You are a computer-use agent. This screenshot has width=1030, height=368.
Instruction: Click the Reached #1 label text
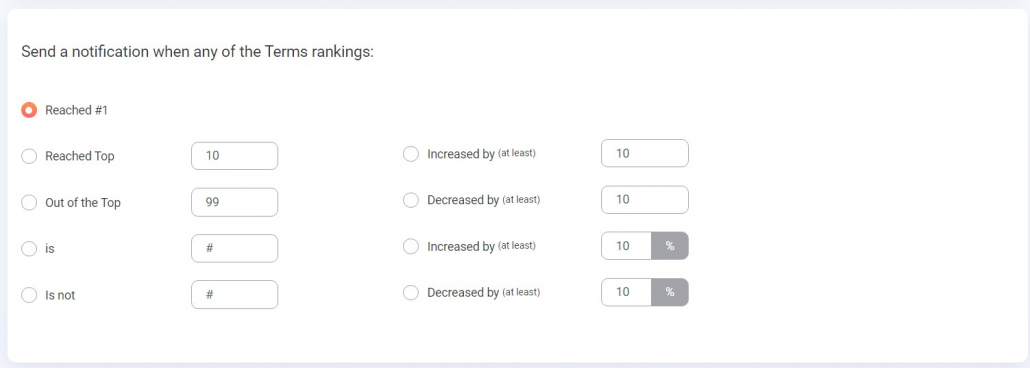pyautogui.click(x=76, y=110)
